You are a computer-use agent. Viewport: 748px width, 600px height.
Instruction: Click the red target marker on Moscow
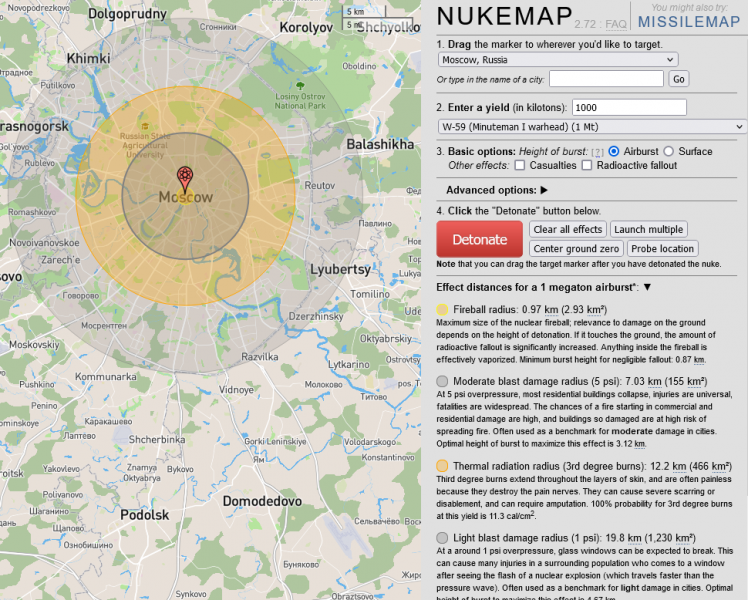185,179
